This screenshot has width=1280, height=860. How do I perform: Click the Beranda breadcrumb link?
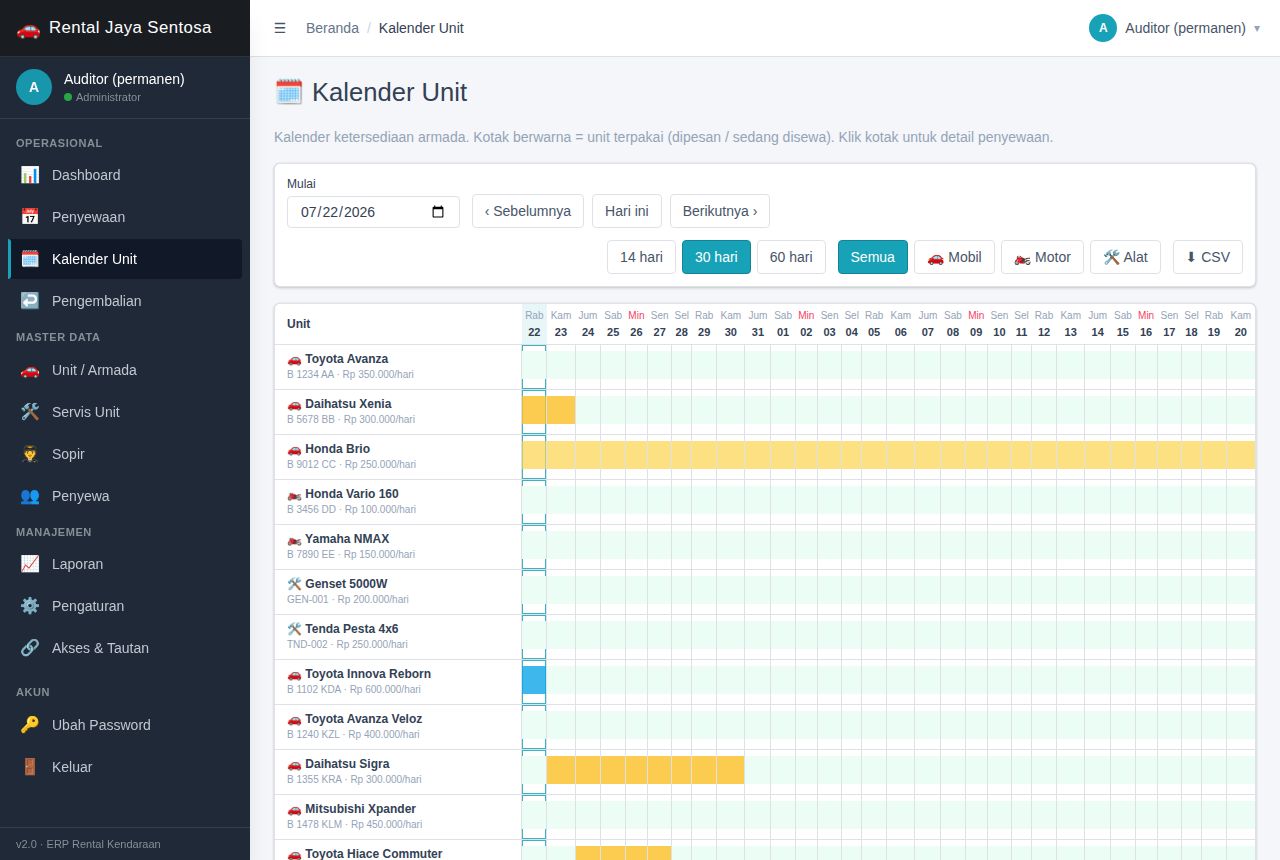click(x=332, y=28)
